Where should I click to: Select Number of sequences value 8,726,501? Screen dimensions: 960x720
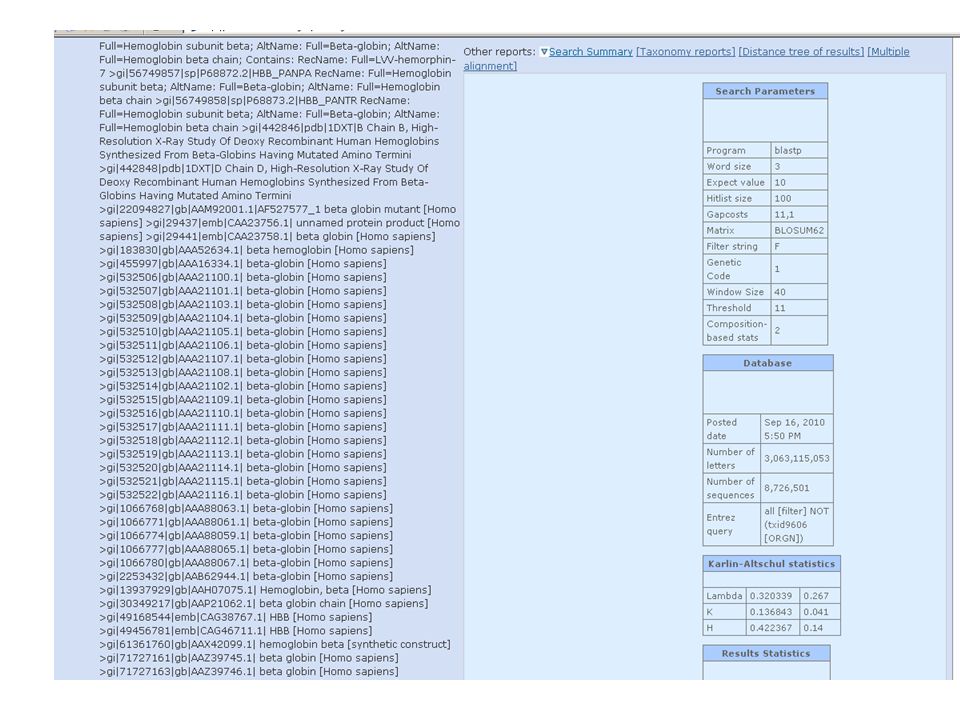tap(786, 488)
